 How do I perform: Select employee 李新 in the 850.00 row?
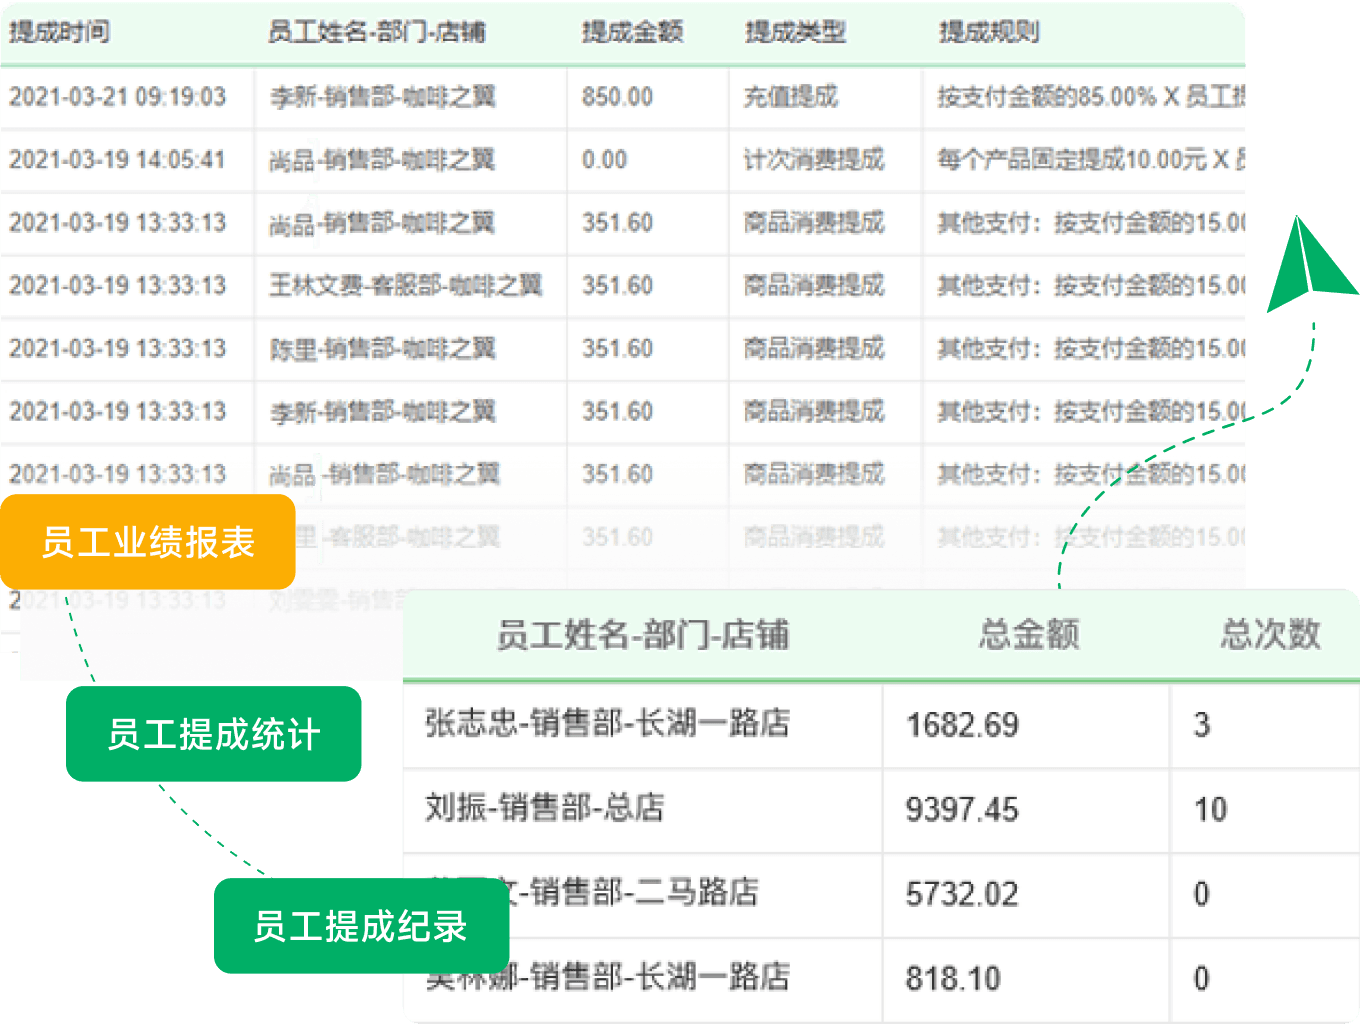(383, 97)
